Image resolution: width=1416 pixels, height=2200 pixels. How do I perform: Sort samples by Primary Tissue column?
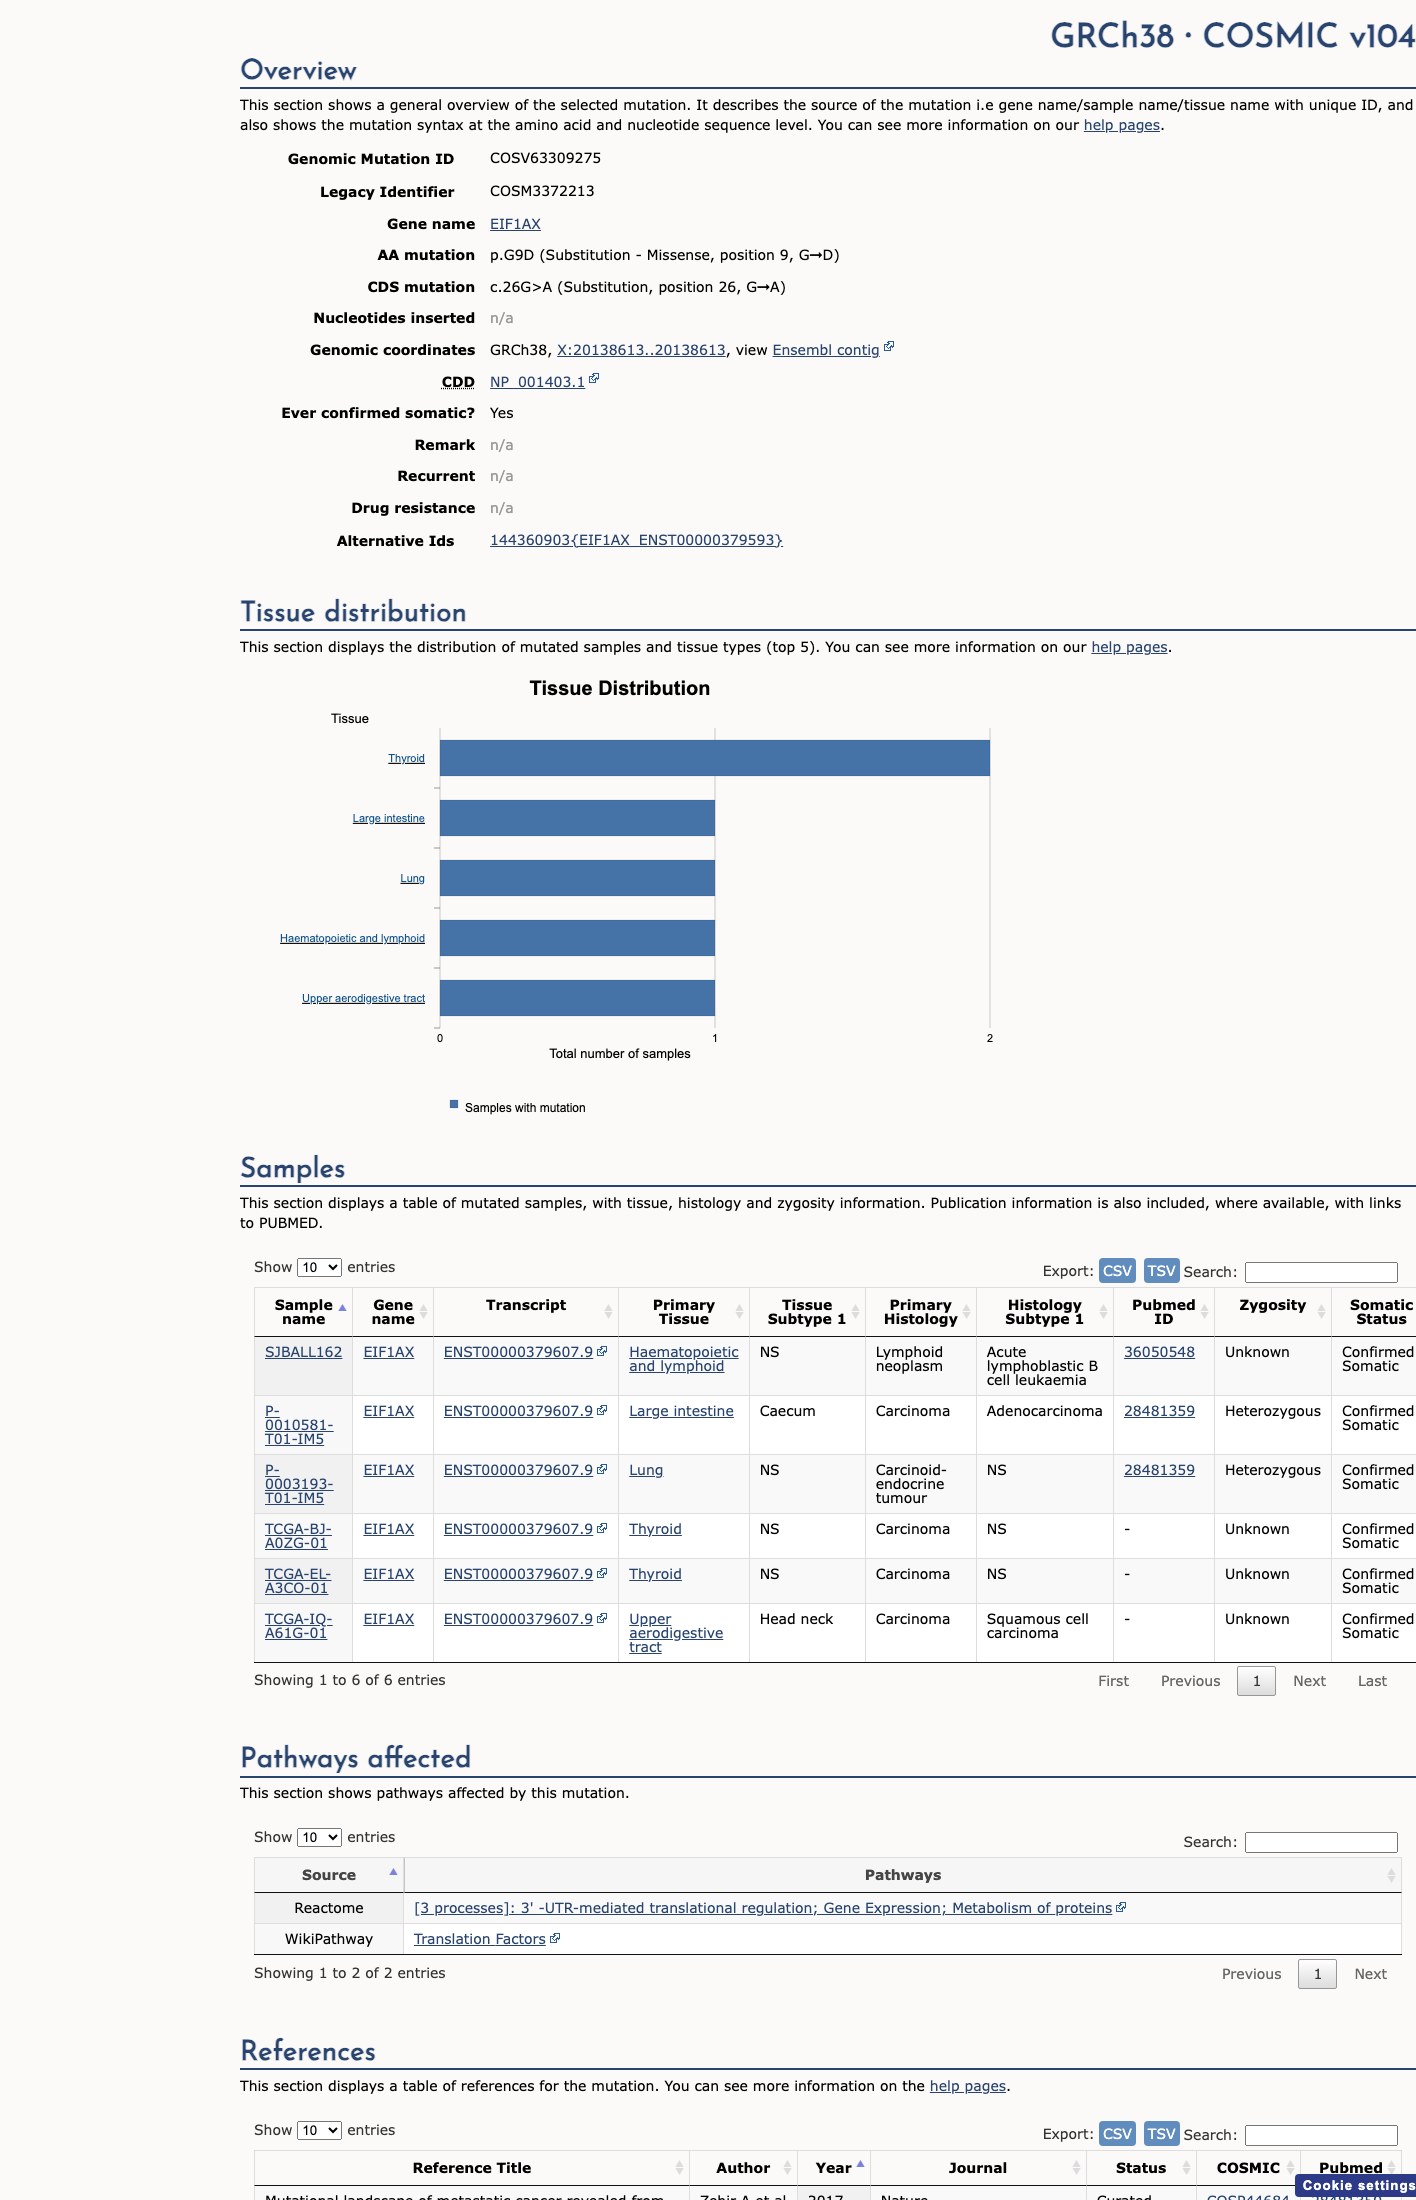pos(684,1312)
